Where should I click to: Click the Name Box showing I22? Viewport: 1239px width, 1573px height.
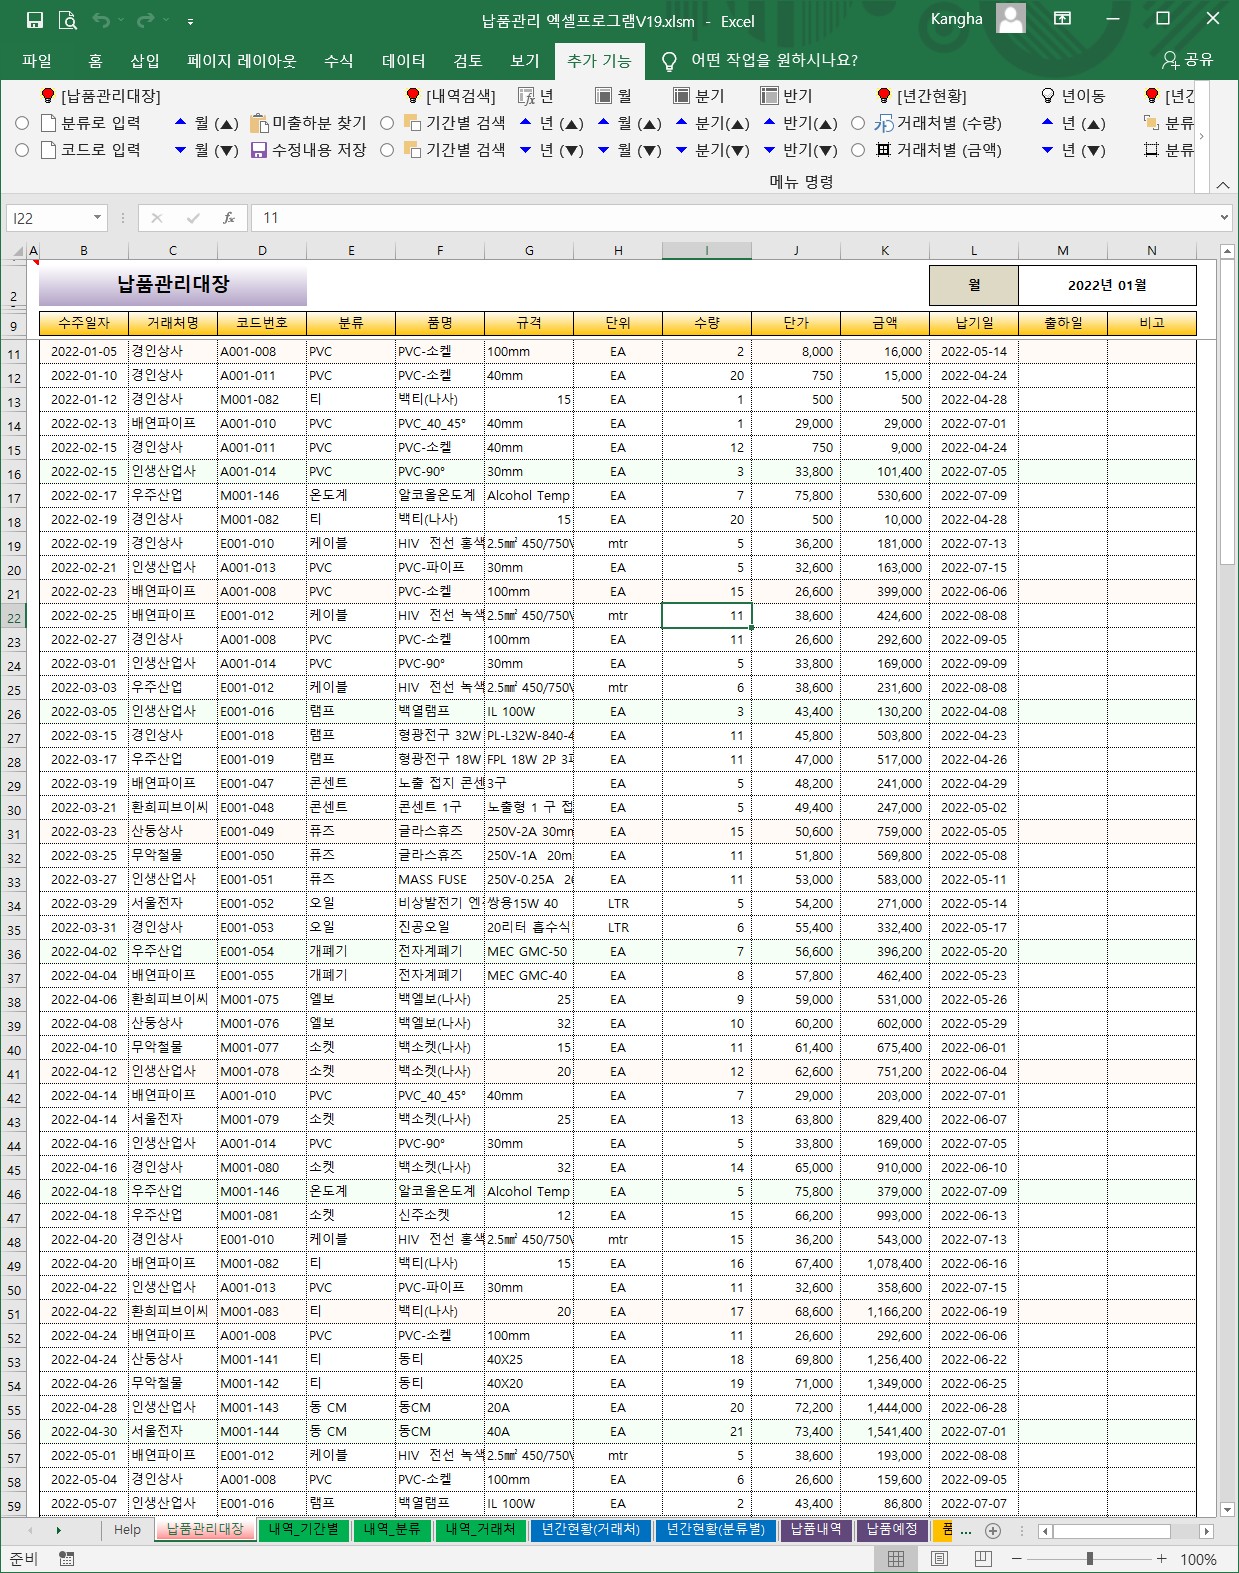(48, 218)
